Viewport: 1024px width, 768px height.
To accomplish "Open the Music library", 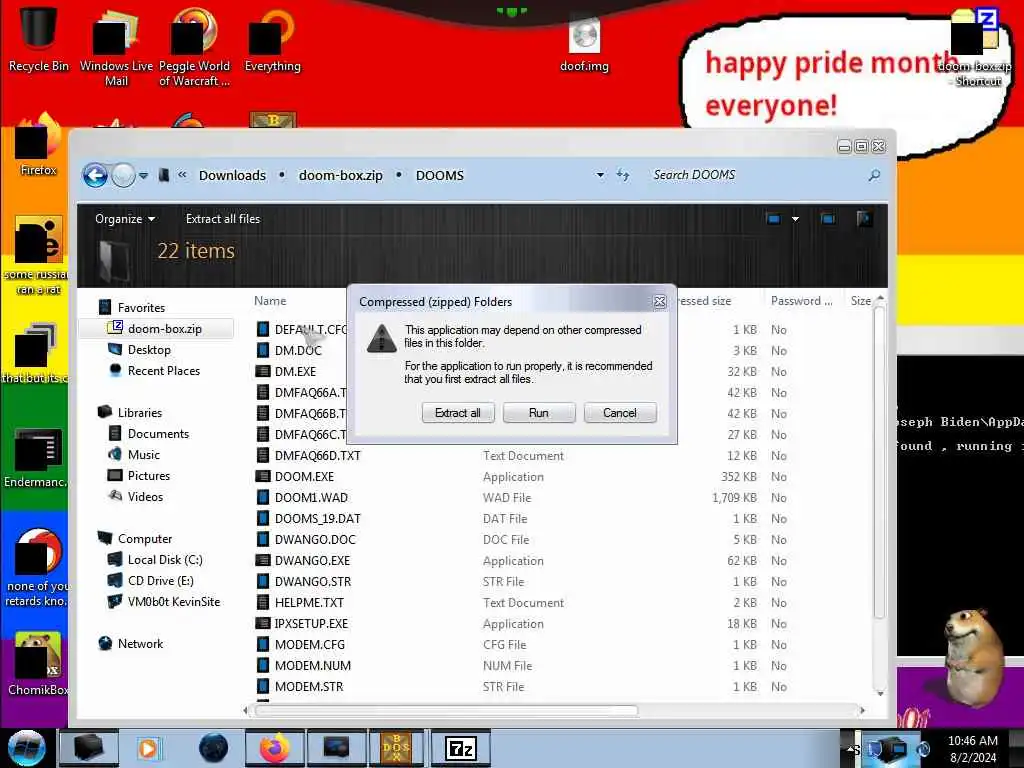I will pos(144,455).
